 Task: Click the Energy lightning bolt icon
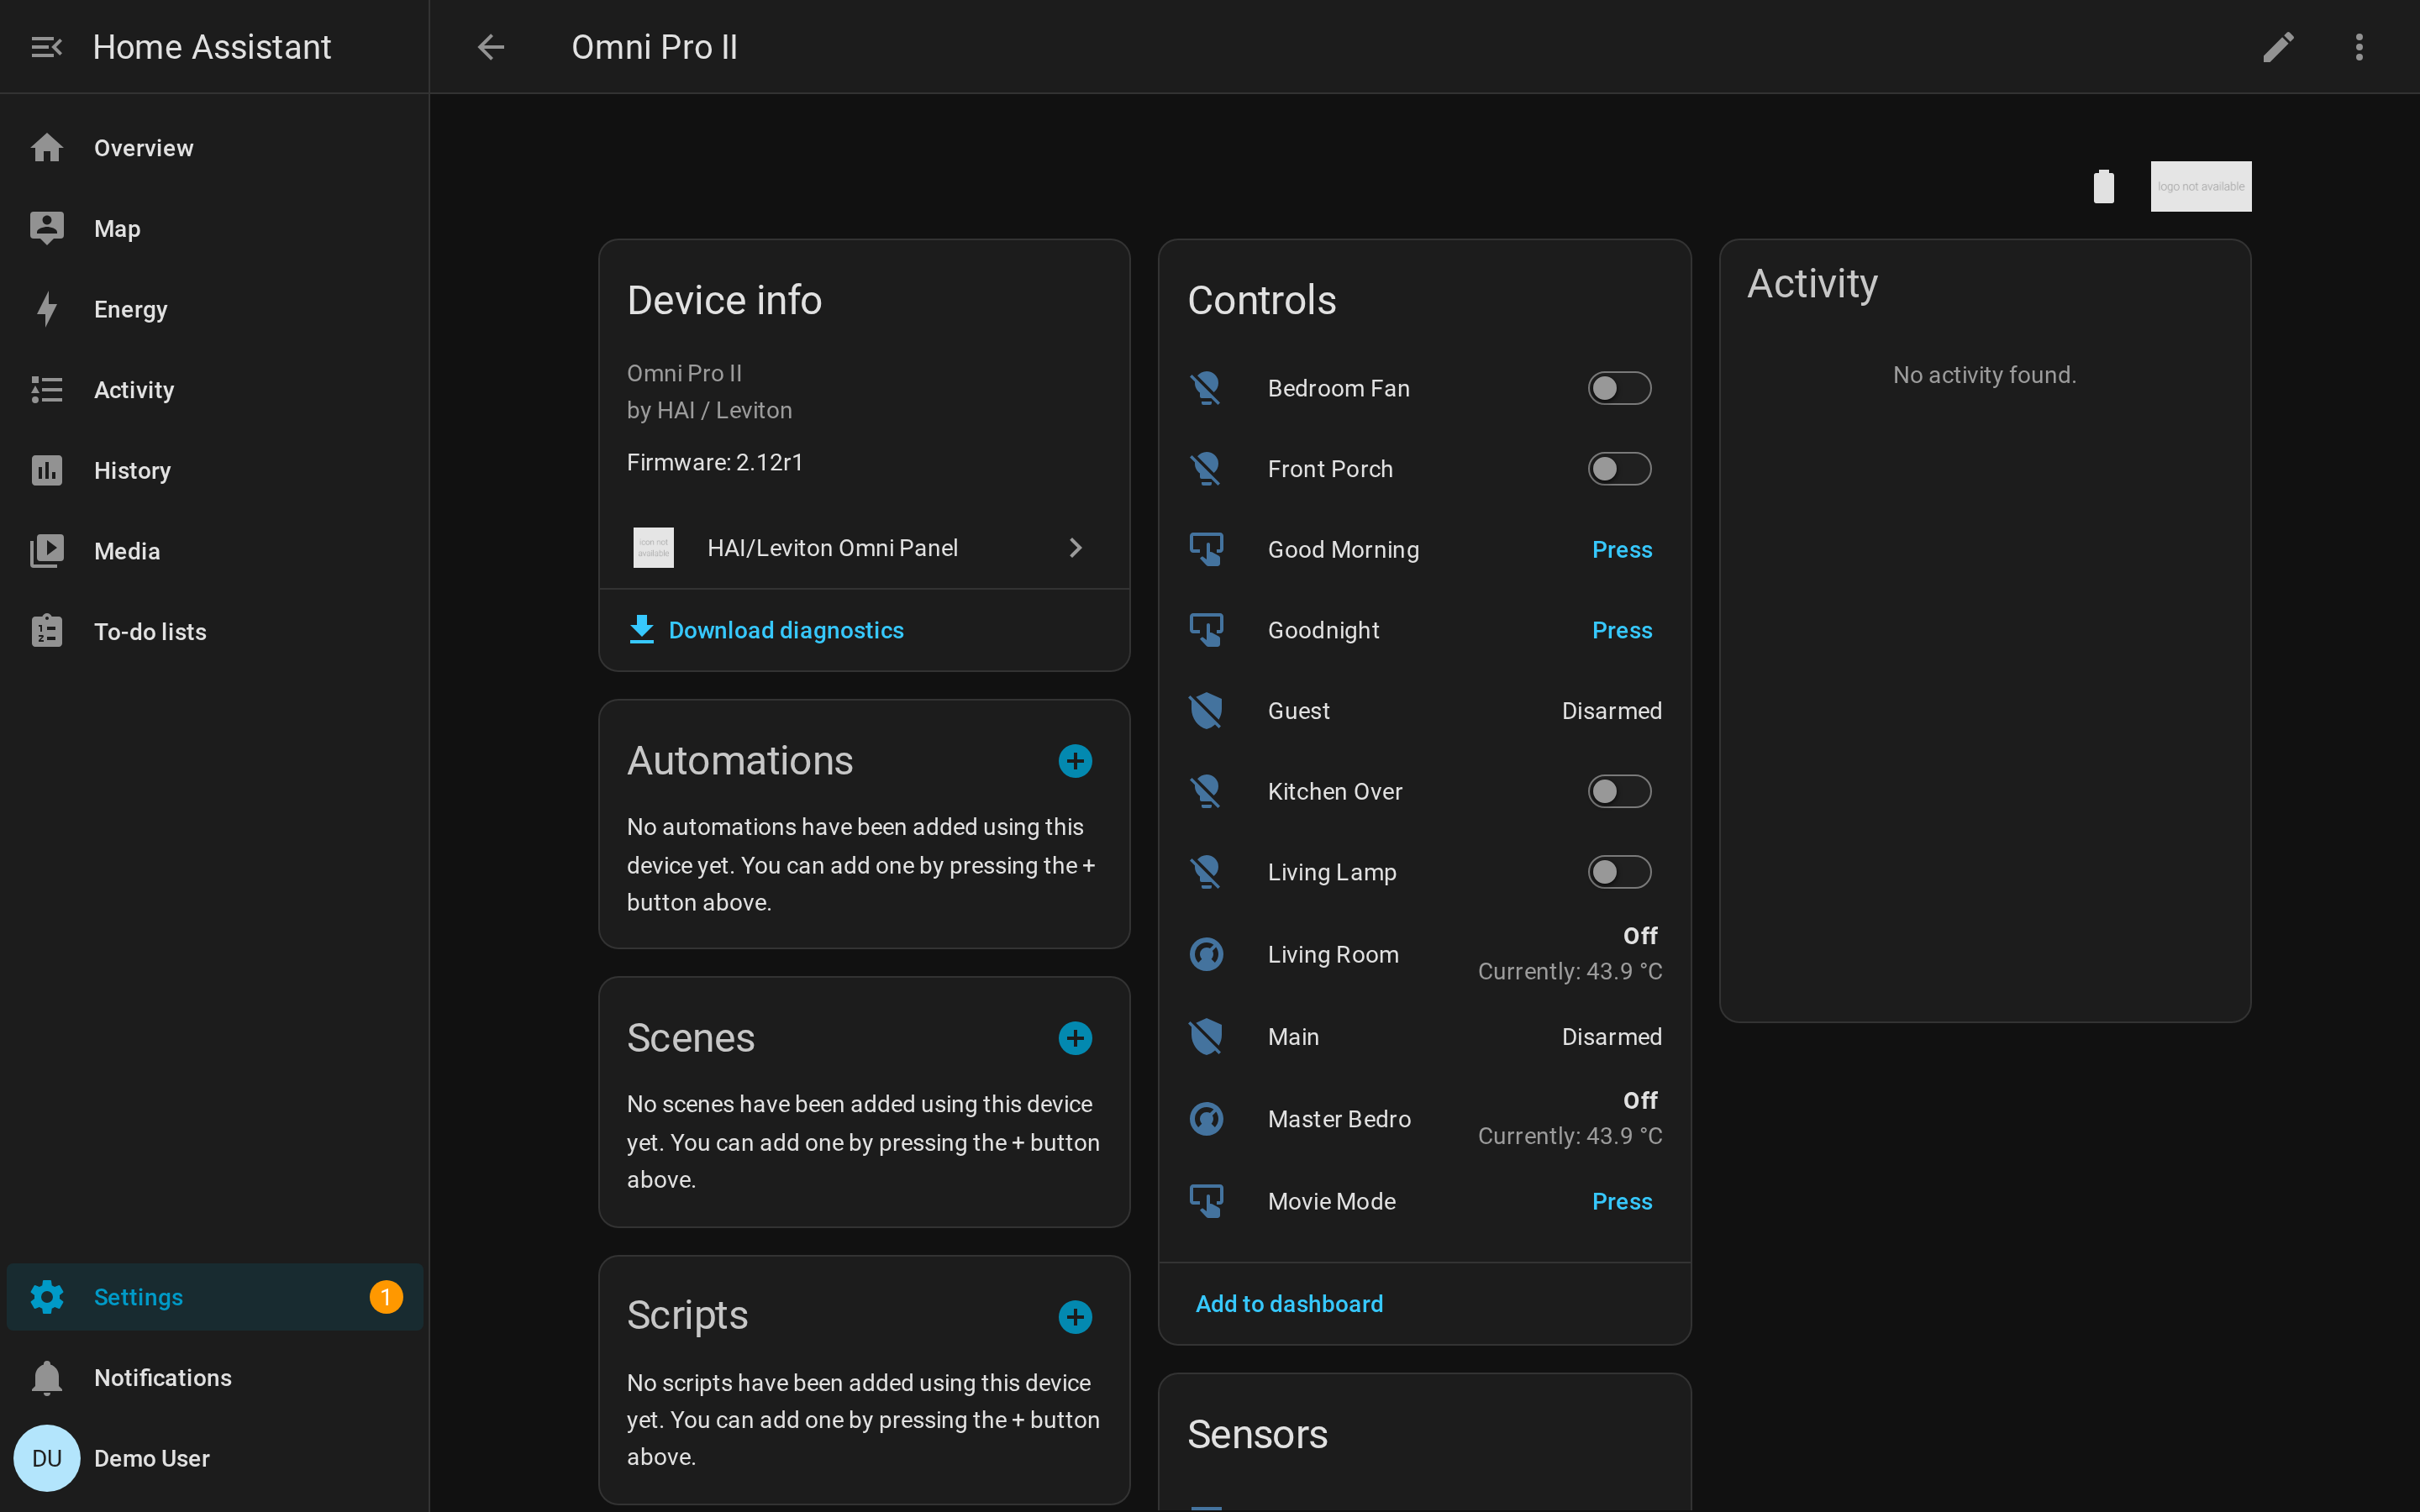tap(47, 309)
